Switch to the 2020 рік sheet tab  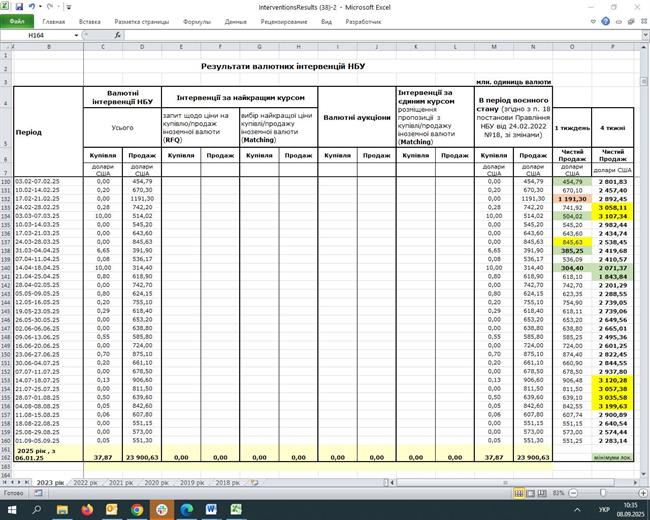tap(156, 483)
